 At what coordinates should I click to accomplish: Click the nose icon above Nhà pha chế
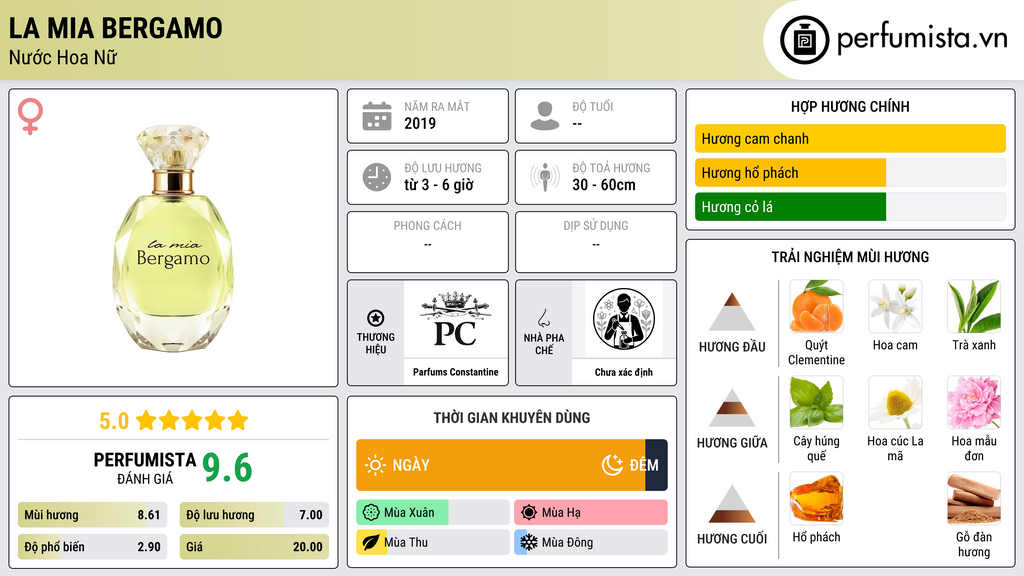tap(543, 318)
